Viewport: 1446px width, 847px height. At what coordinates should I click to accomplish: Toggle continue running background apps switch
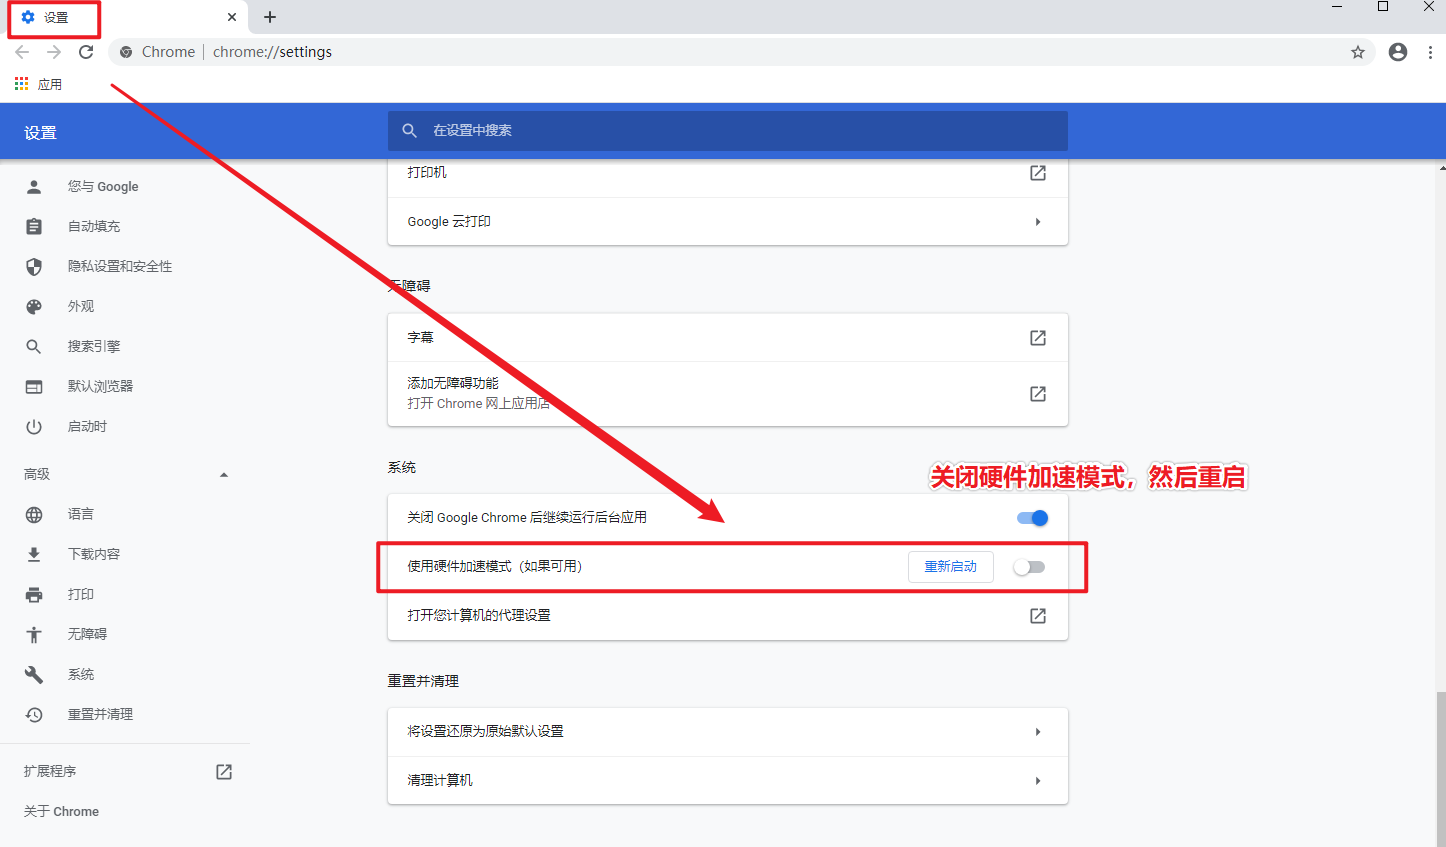point(1032,518)
